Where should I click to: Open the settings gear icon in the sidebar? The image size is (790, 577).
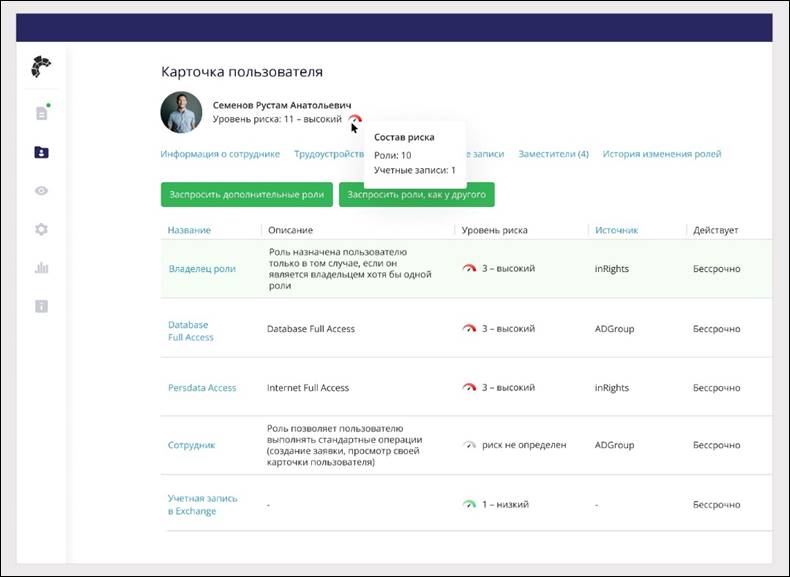coord(41,229)
